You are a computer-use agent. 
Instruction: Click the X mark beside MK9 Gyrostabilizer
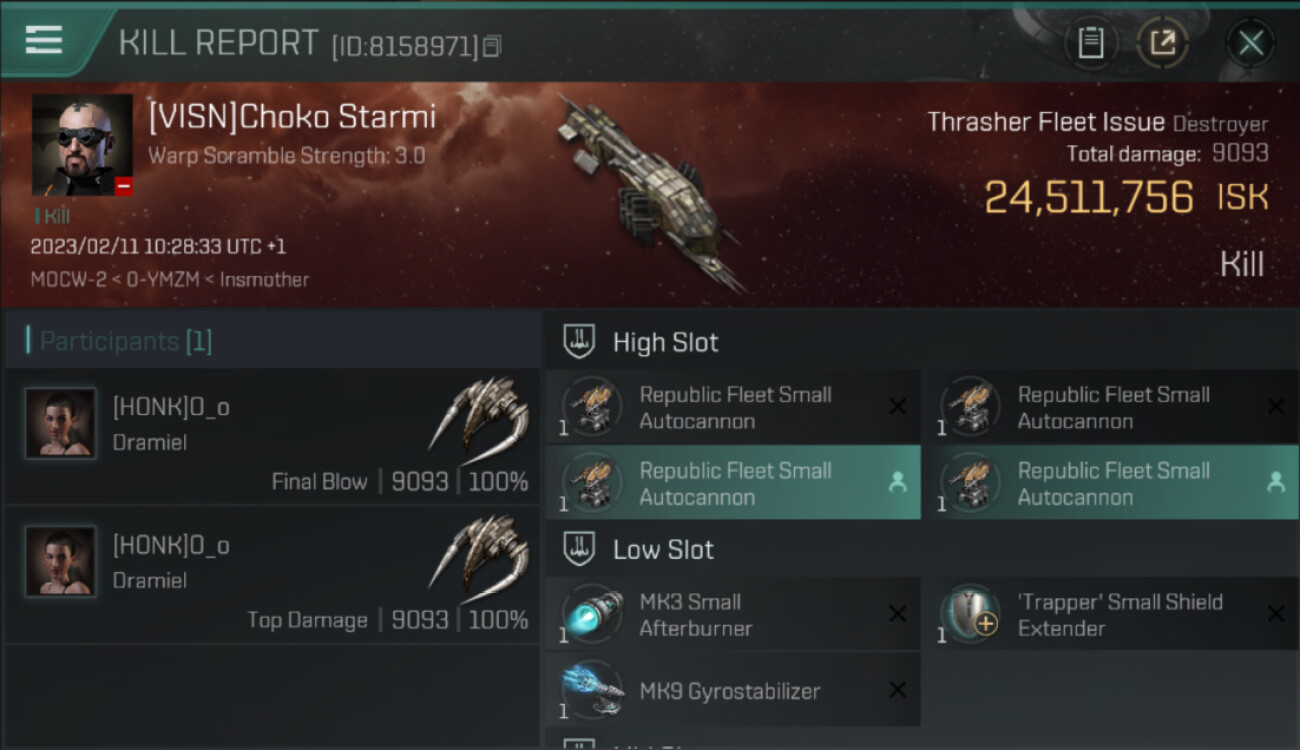(x=897, y=690)
